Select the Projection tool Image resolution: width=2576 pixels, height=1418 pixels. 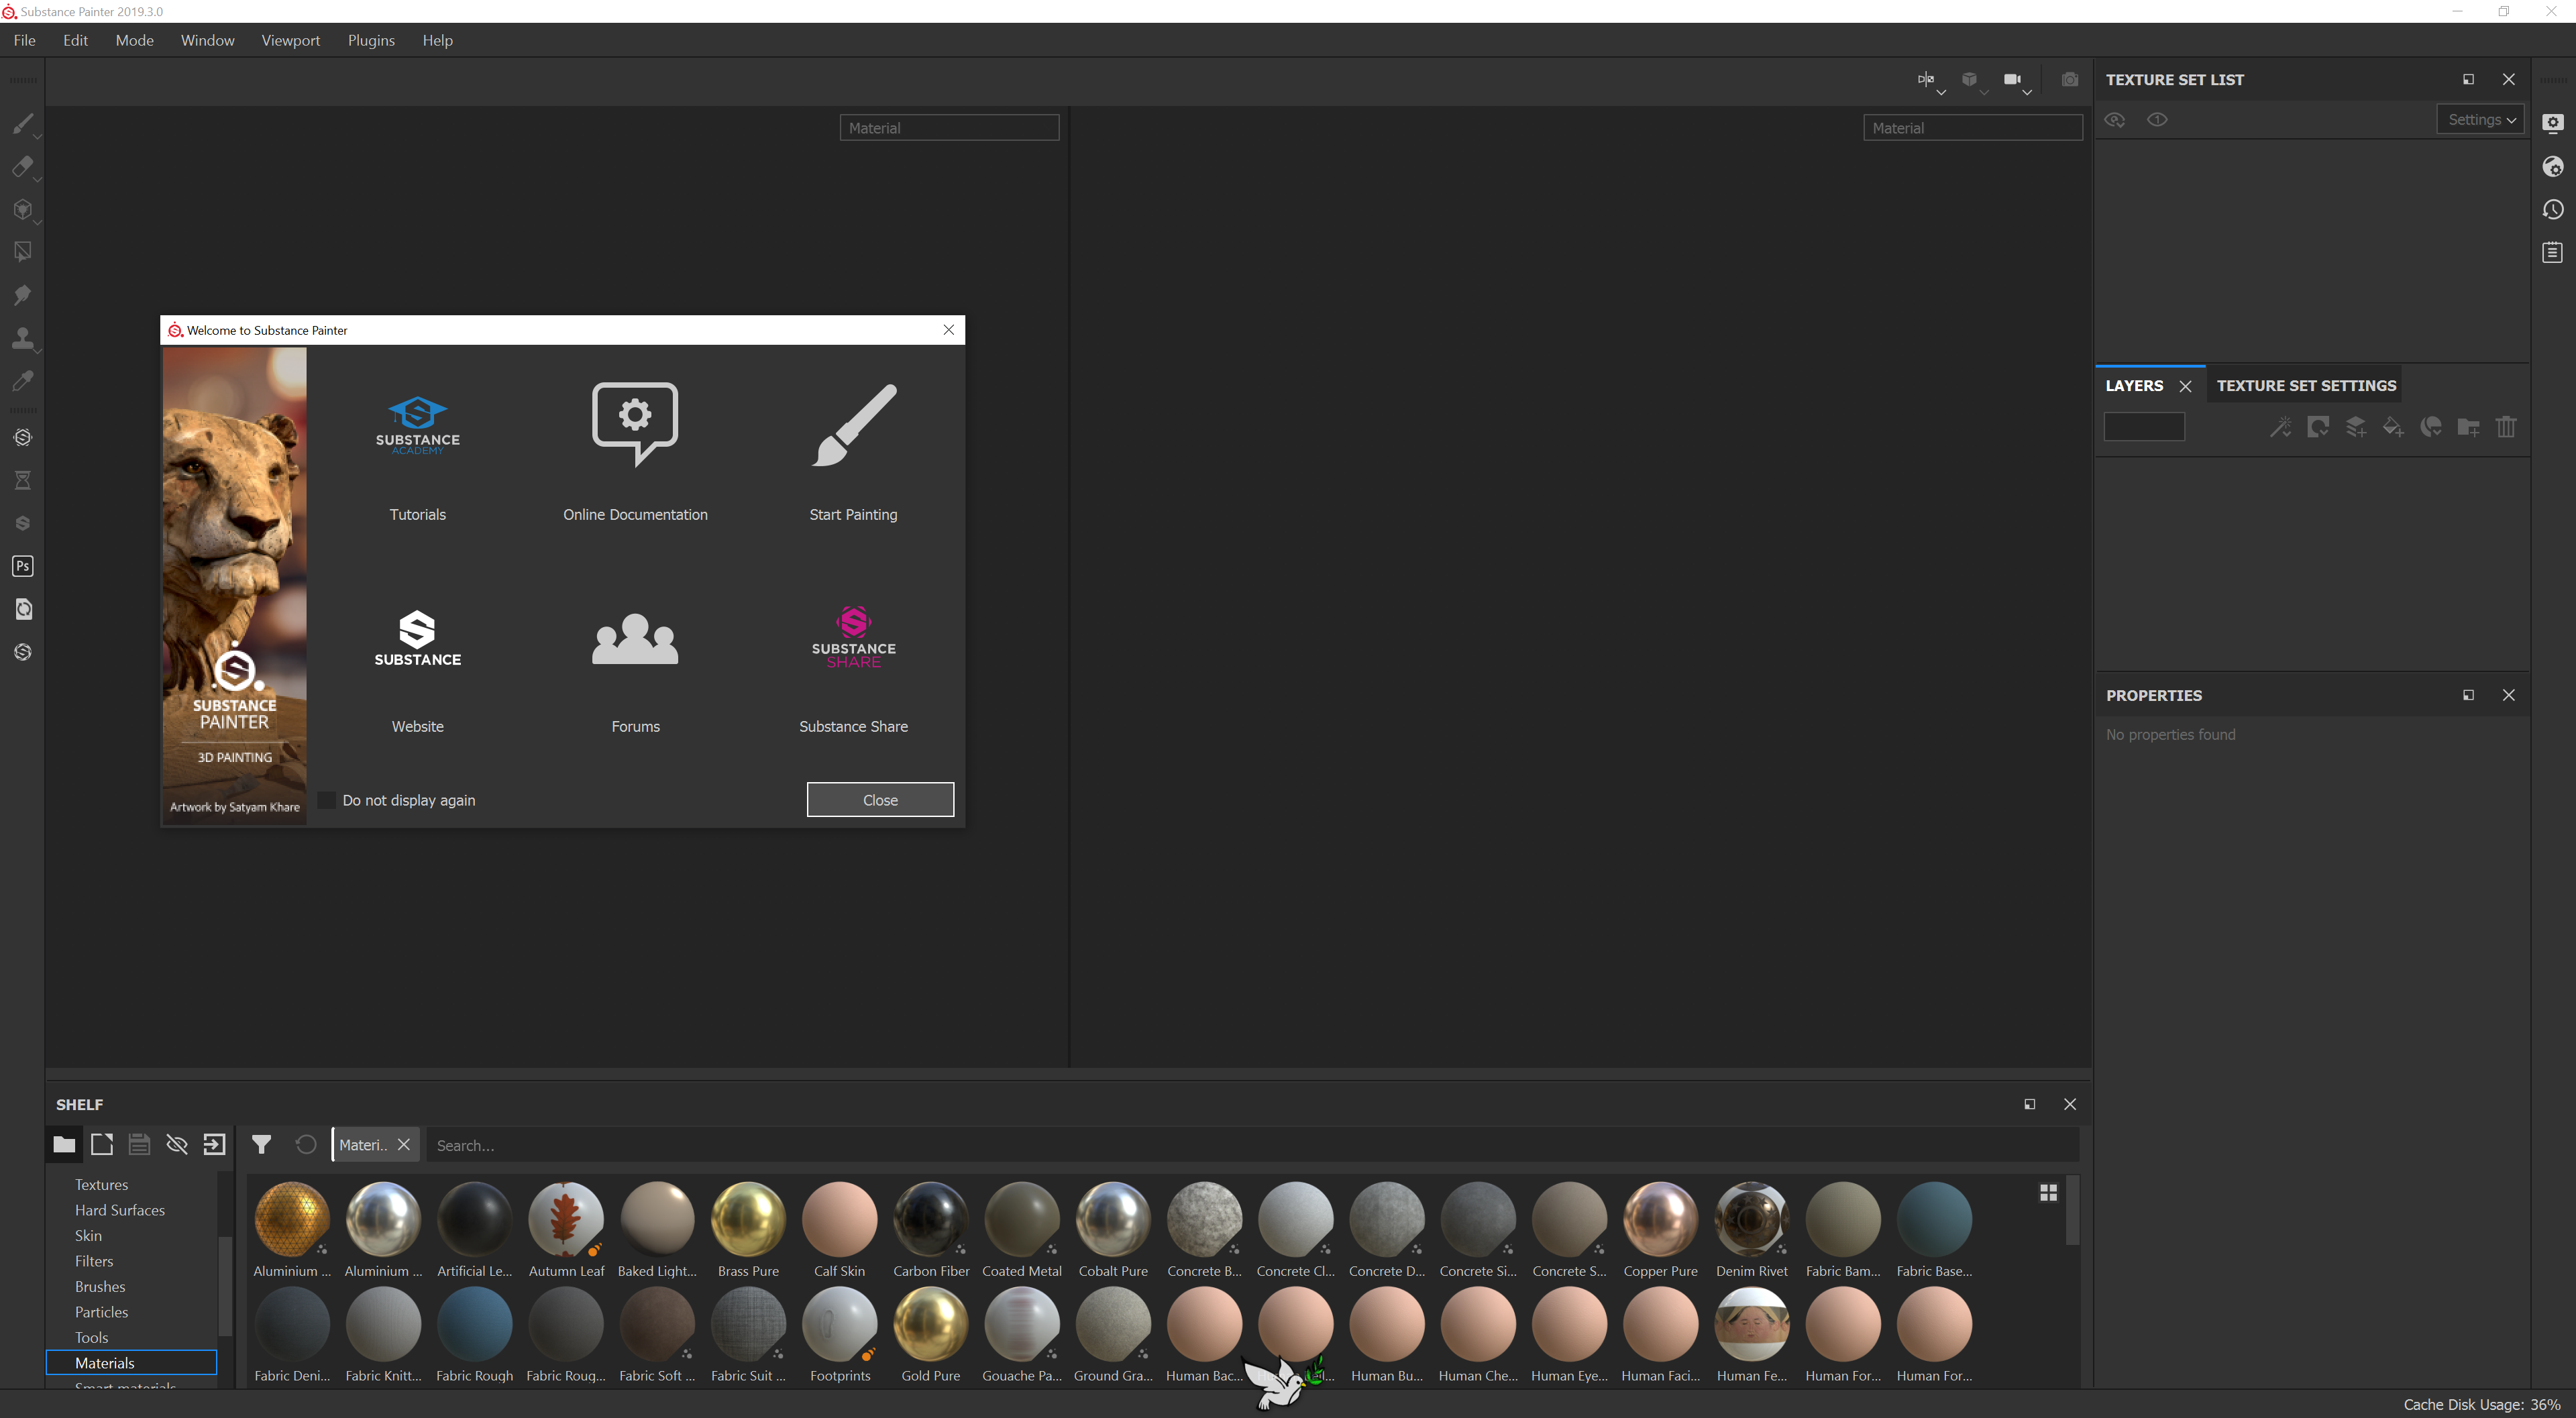pyautogui.click(x=22, y=210)
